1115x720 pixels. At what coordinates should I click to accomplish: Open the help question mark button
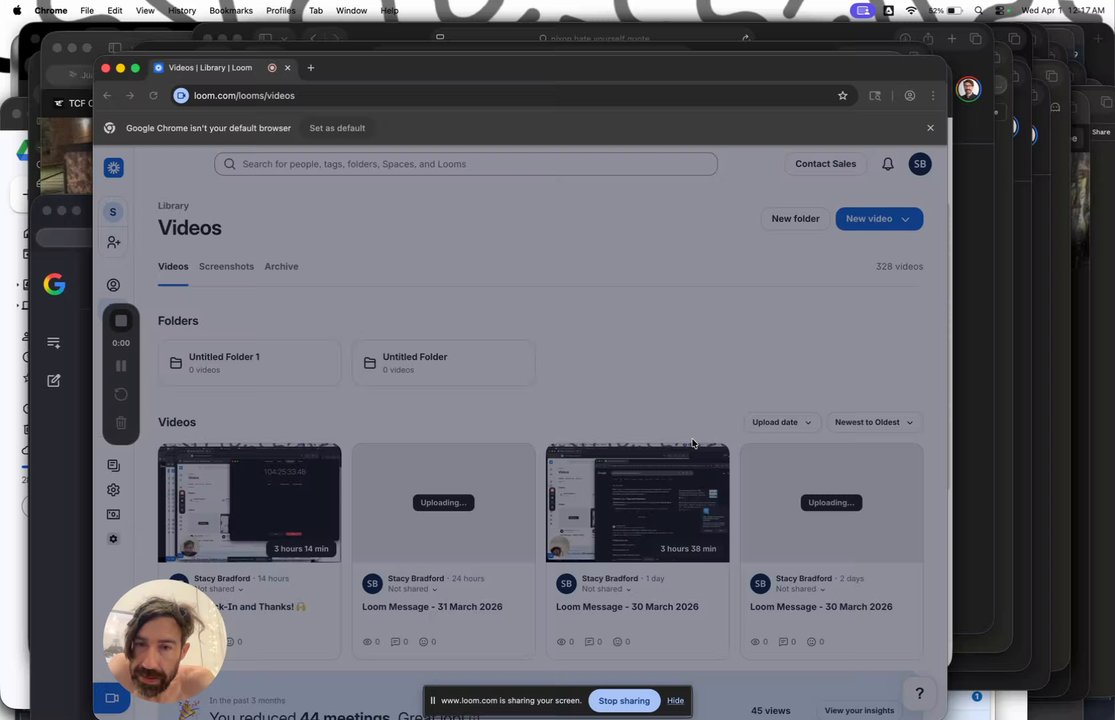pyautogui.click(x=919, y=693)
